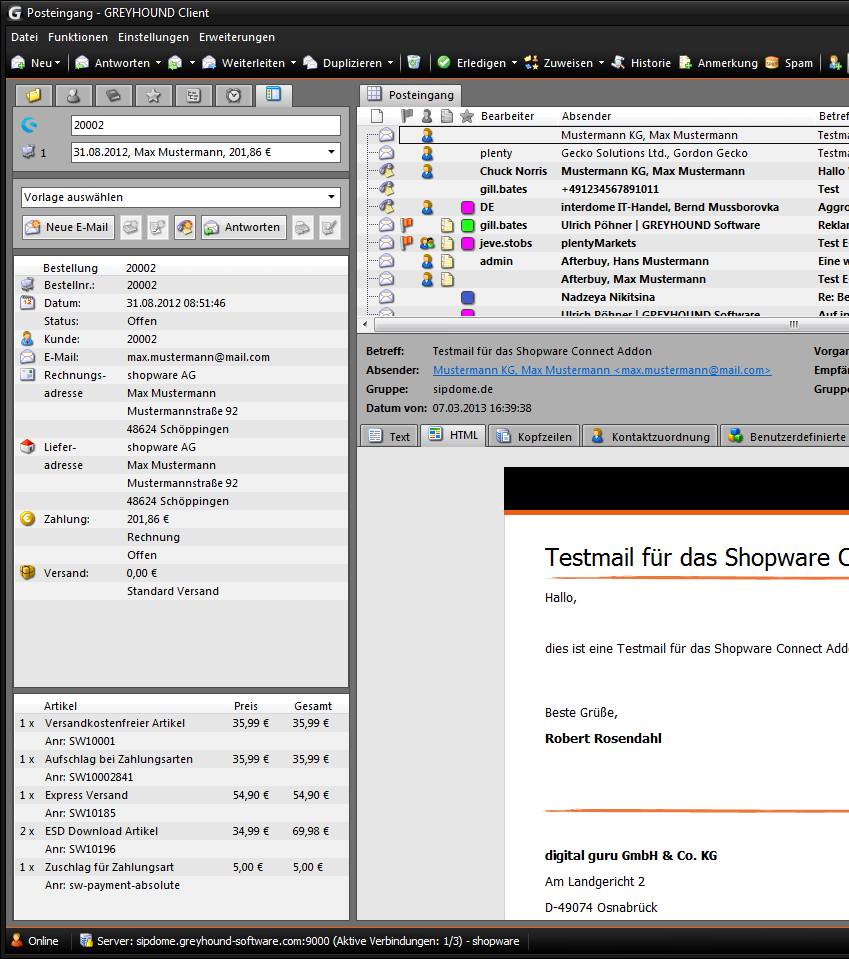Click the Weiterleiten toolbar button
Viewport: 849px width, 959px height.
[x=243, y=62]
